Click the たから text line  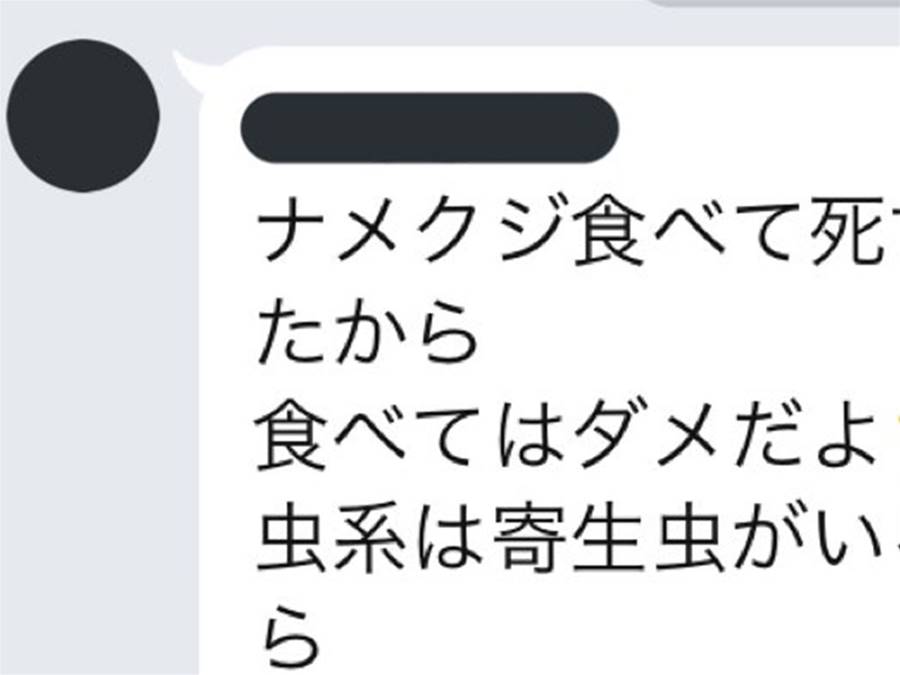[x=367, y=333]
